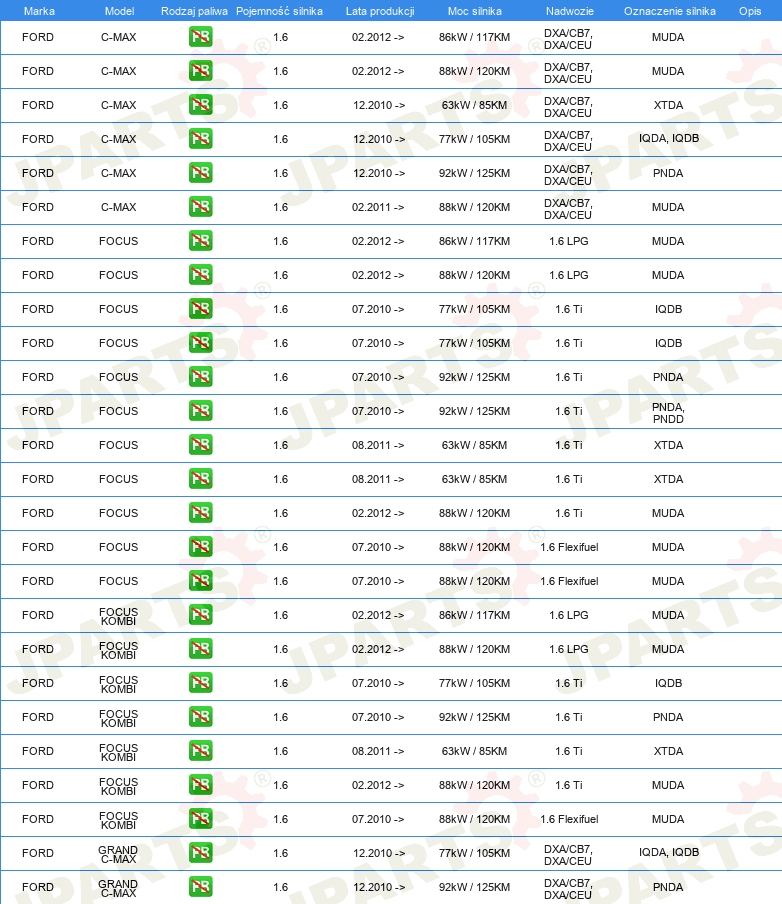Click fuel icon for GRAND C-MAX 77kW/105KM
Image resolution: width=782 pixels, height=904 pixels.
[201, 853]
